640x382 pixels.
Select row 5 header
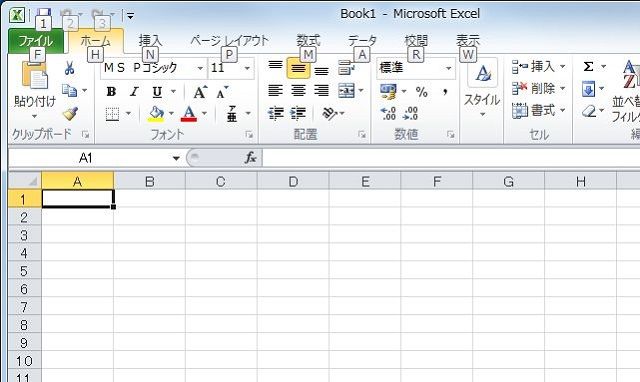click(24, 271)
